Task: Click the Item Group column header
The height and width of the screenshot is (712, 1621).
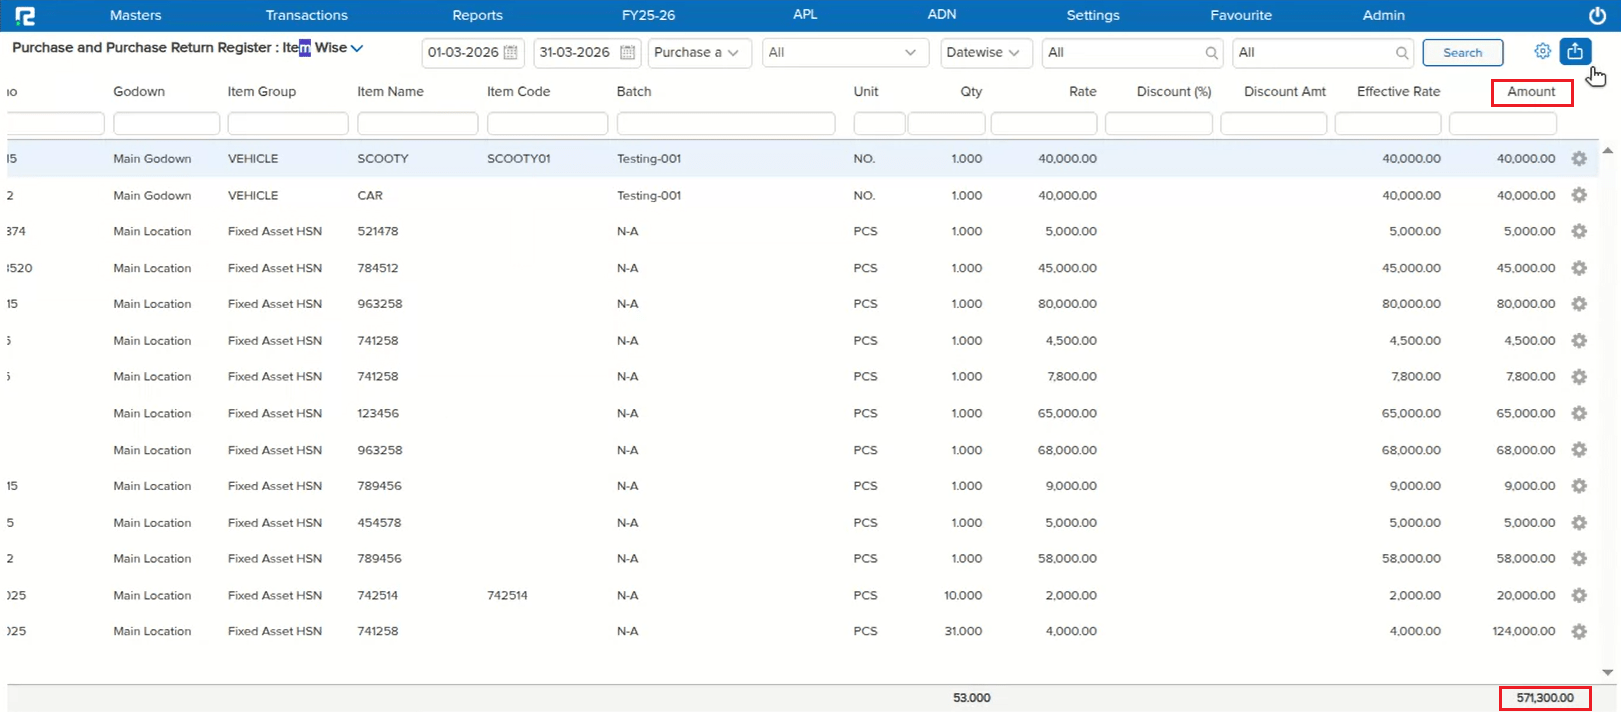Action: 262,91
